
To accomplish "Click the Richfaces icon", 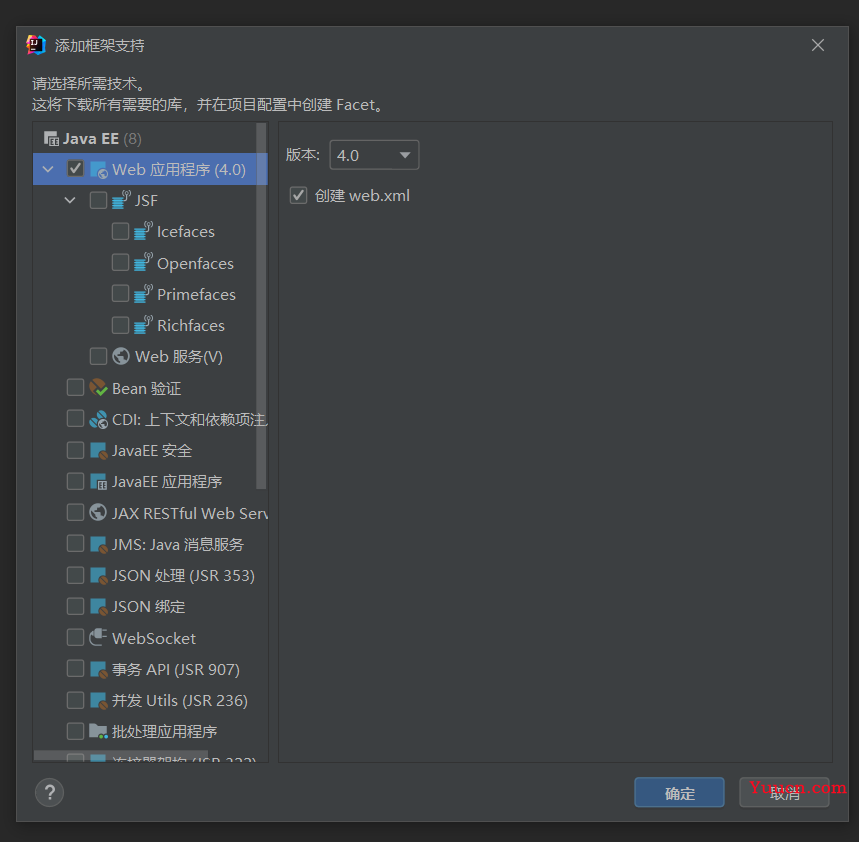I will click(x=143, y=325).
